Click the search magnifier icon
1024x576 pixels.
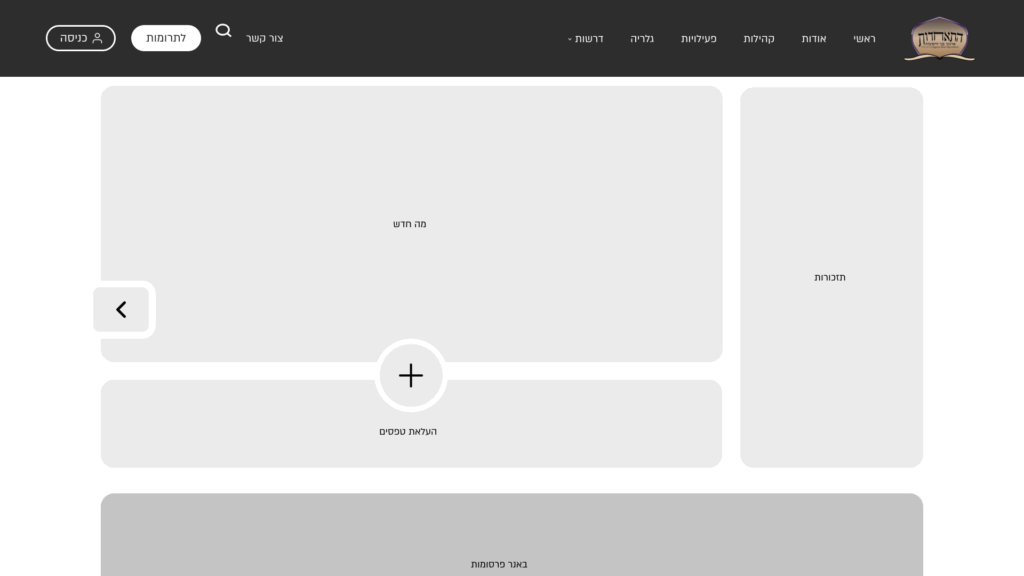pyautogui.click(x=223, y=31)
